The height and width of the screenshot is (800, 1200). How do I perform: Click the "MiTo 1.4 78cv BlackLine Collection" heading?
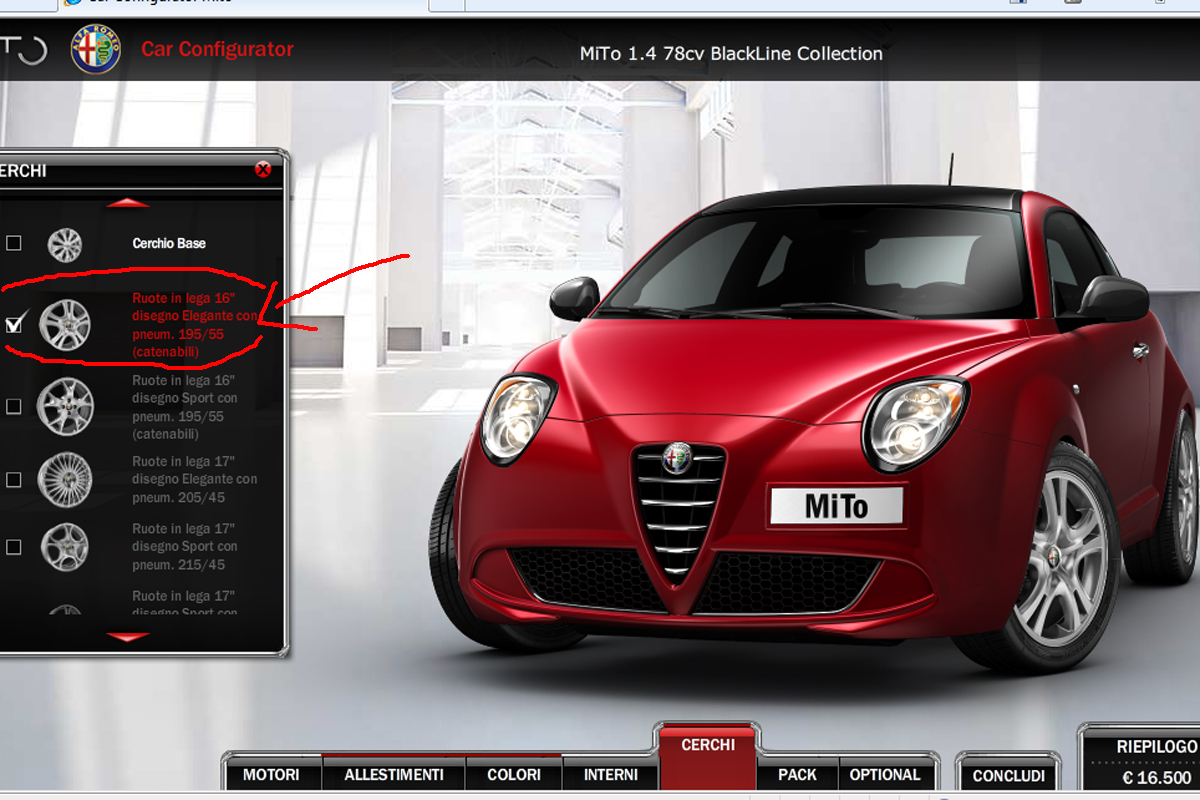click(x=731, y=54)
